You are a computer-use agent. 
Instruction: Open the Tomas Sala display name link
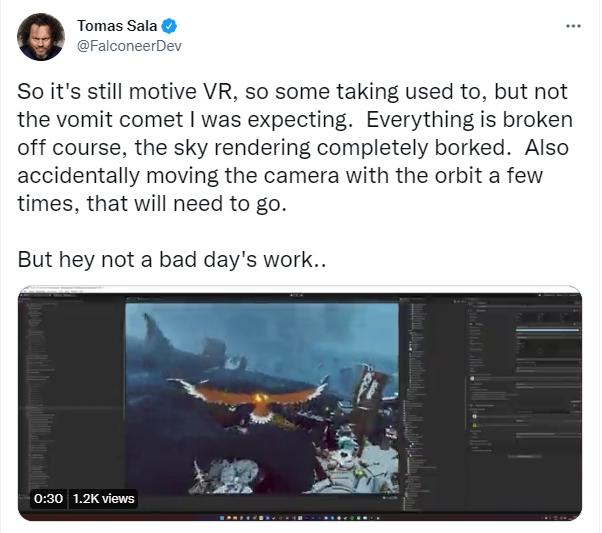click(117, 26)
